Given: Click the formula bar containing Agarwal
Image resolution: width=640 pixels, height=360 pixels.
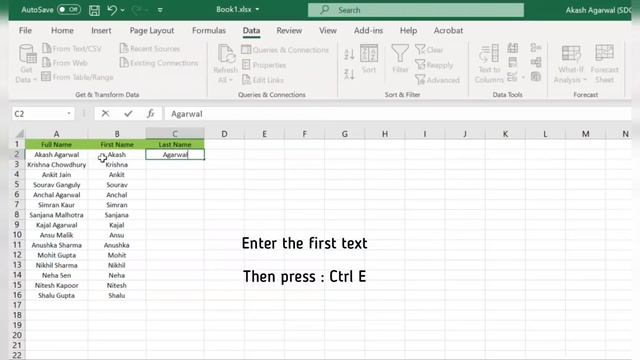Looking at the screenshot, I should [x=398, y=114].
